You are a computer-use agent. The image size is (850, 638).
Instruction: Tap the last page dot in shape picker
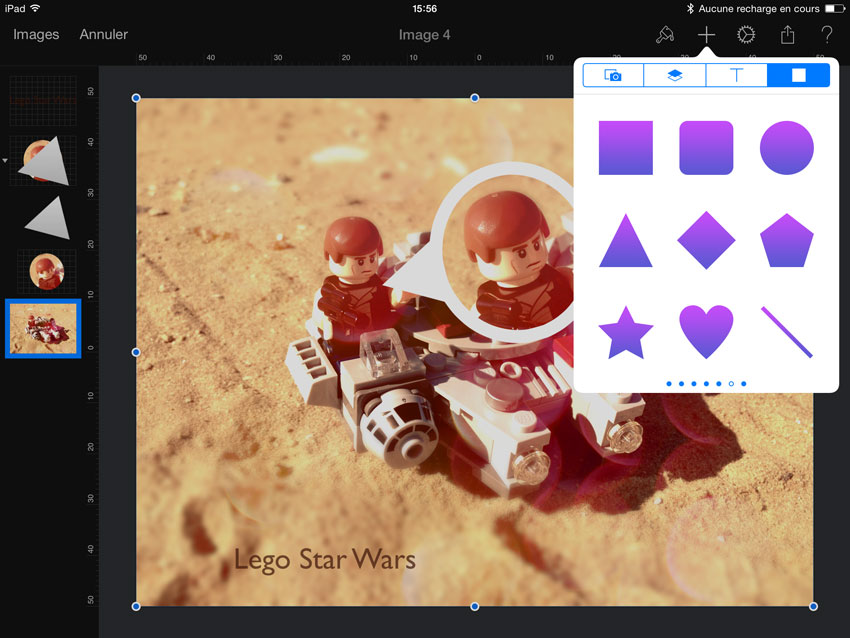pyautogui.click(x=744, y=384)
